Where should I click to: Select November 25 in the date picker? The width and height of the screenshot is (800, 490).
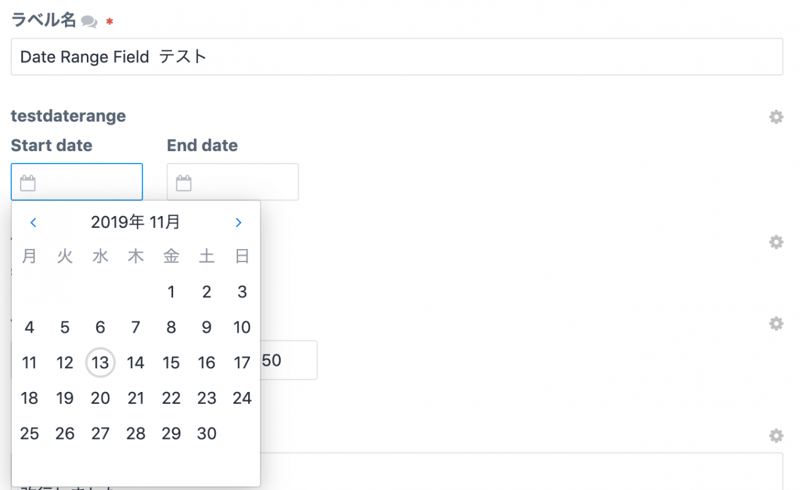coord(29,433)
